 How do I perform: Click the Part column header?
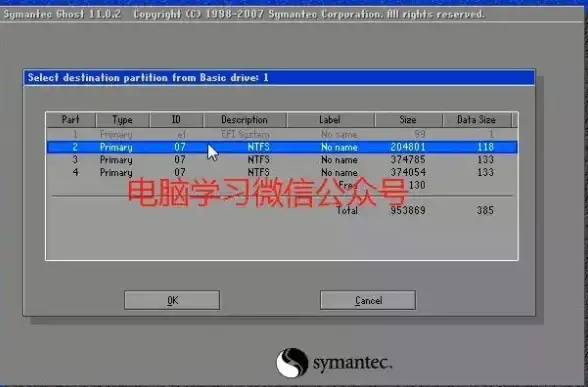point(71,120)
